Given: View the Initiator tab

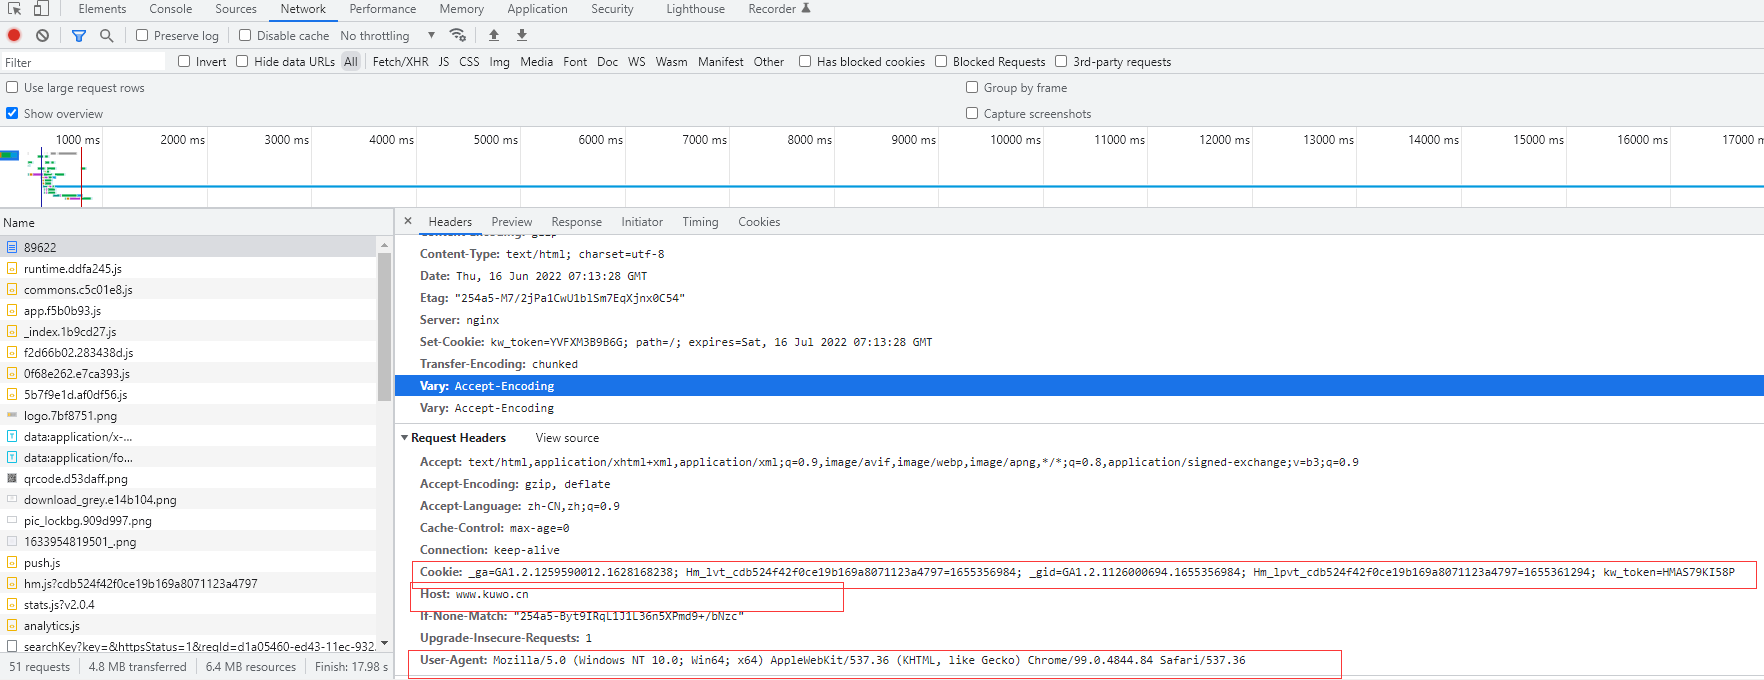Looking at the screenshot, I should pyautogui.click(x=642, y=222).
